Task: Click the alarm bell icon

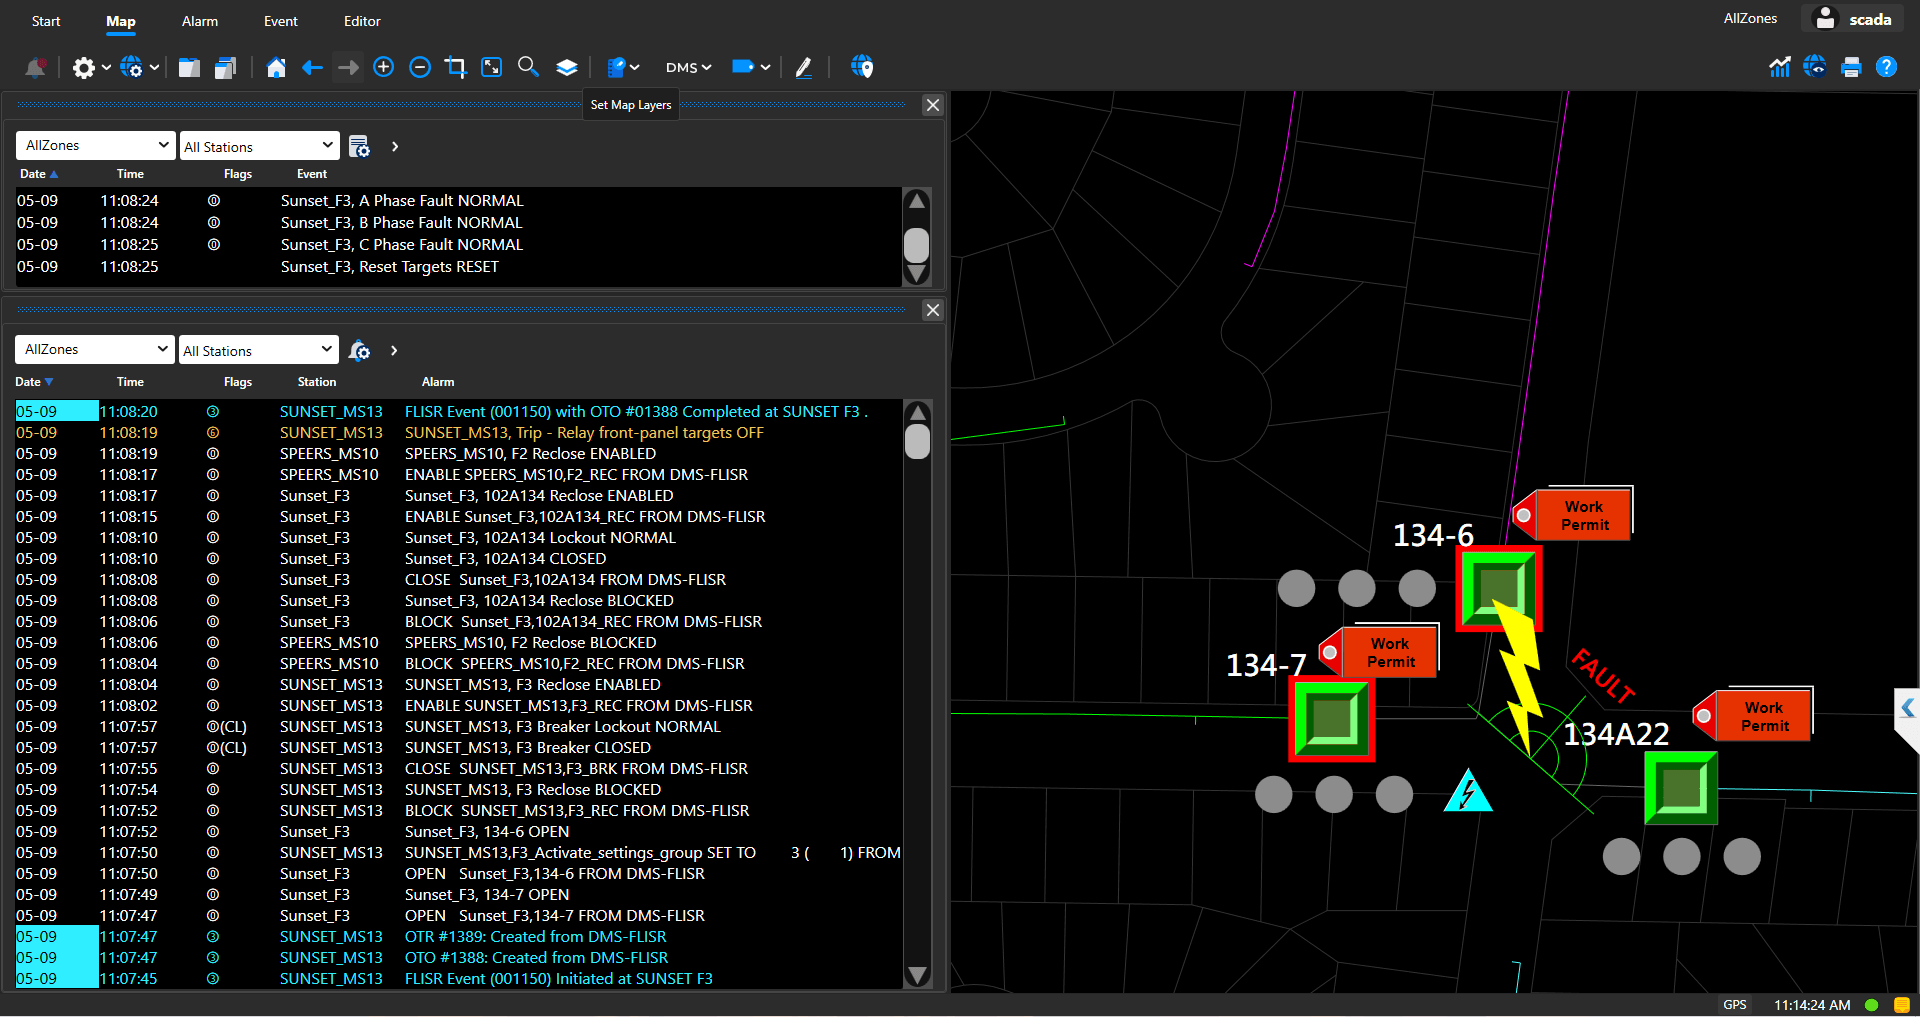Action: pyautogui.click(x=35, y=67)
